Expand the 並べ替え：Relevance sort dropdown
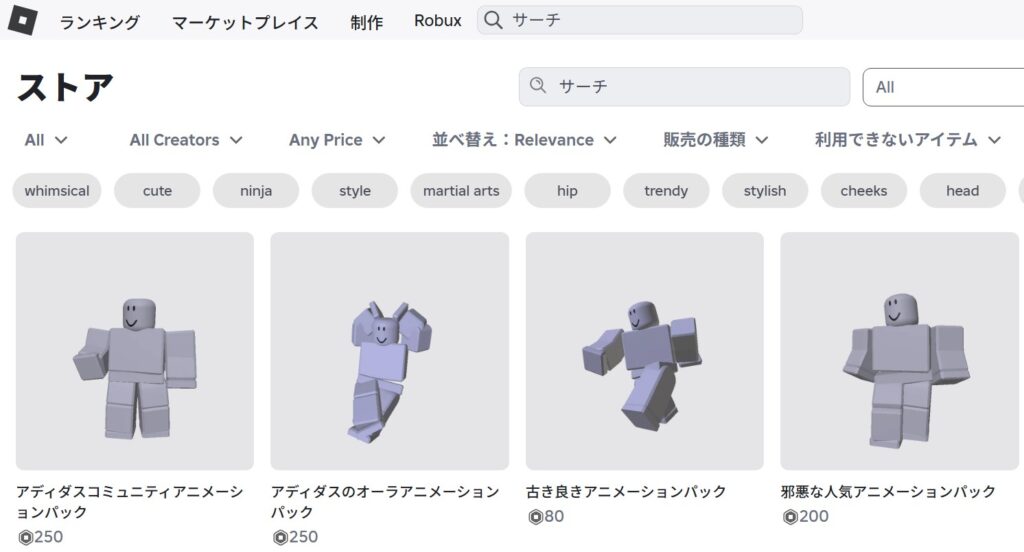The image size is (1024, 552). point(524,140)
